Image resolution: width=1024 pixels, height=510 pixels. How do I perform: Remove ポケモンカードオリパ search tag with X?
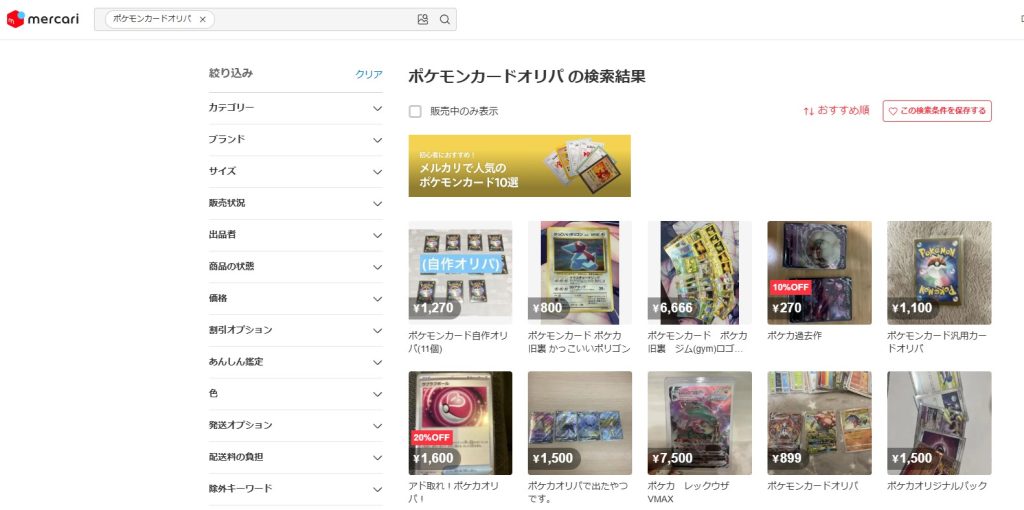pyautogui.click(x=202, y=19)
